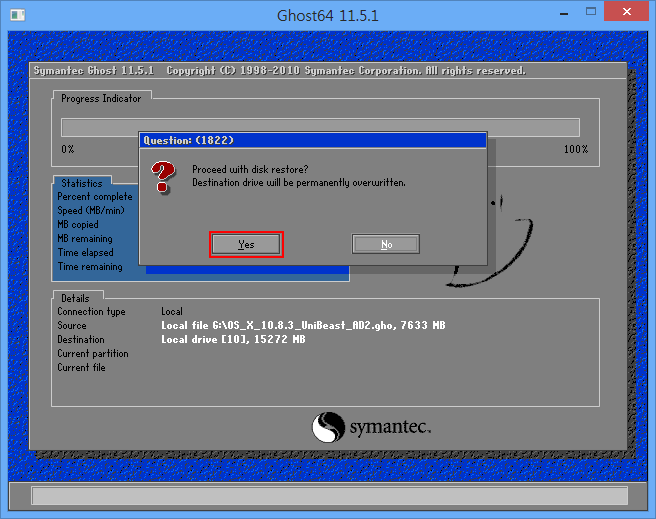Click the bottom status bar field
The height and width of the screenshot is (519, 656).
pos(329,496)
